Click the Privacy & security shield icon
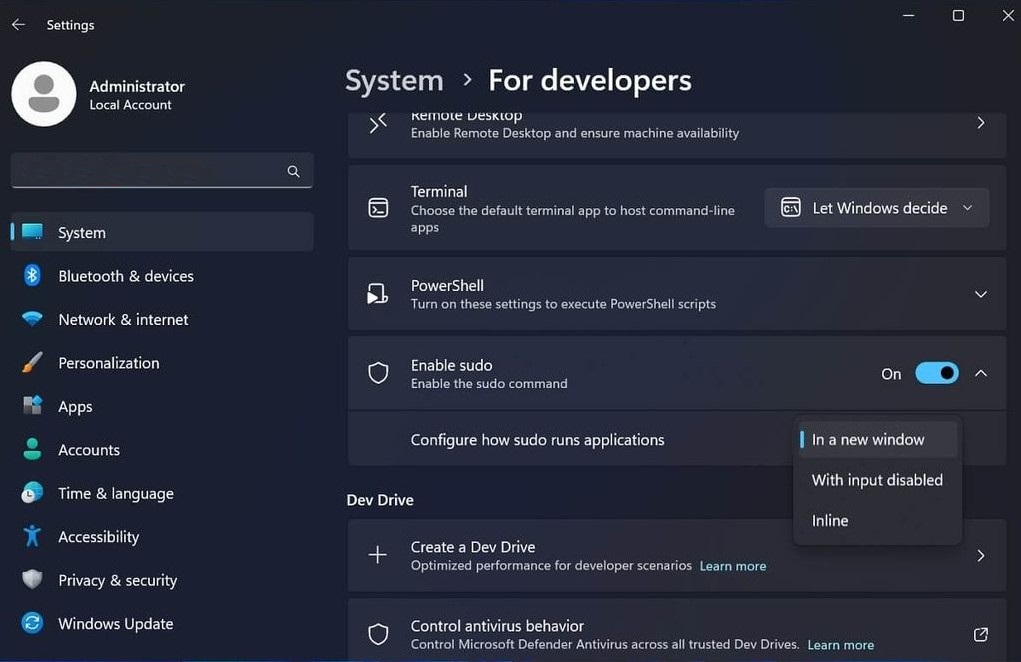The width and height of the screenshot is (1021, 662). click(32, 579)
